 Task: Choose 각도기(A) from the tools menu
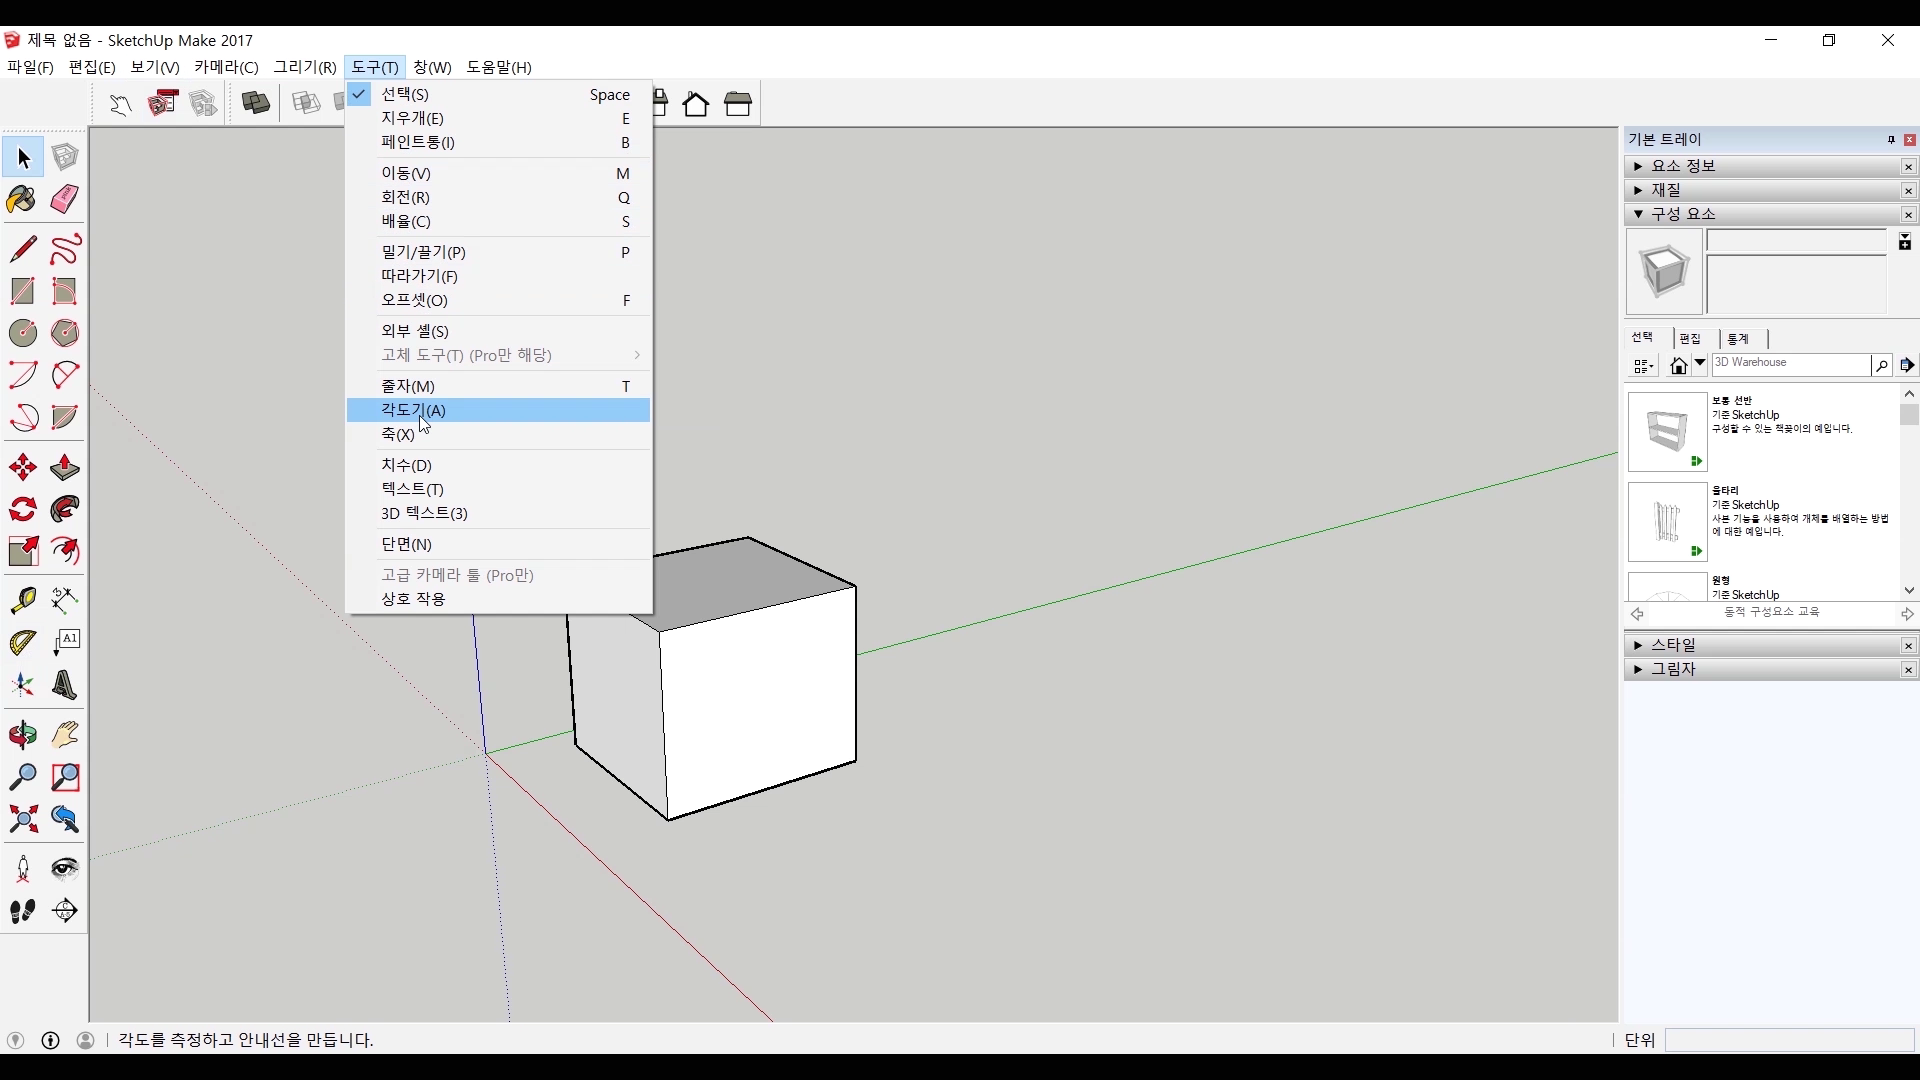[x=414, y=410]
